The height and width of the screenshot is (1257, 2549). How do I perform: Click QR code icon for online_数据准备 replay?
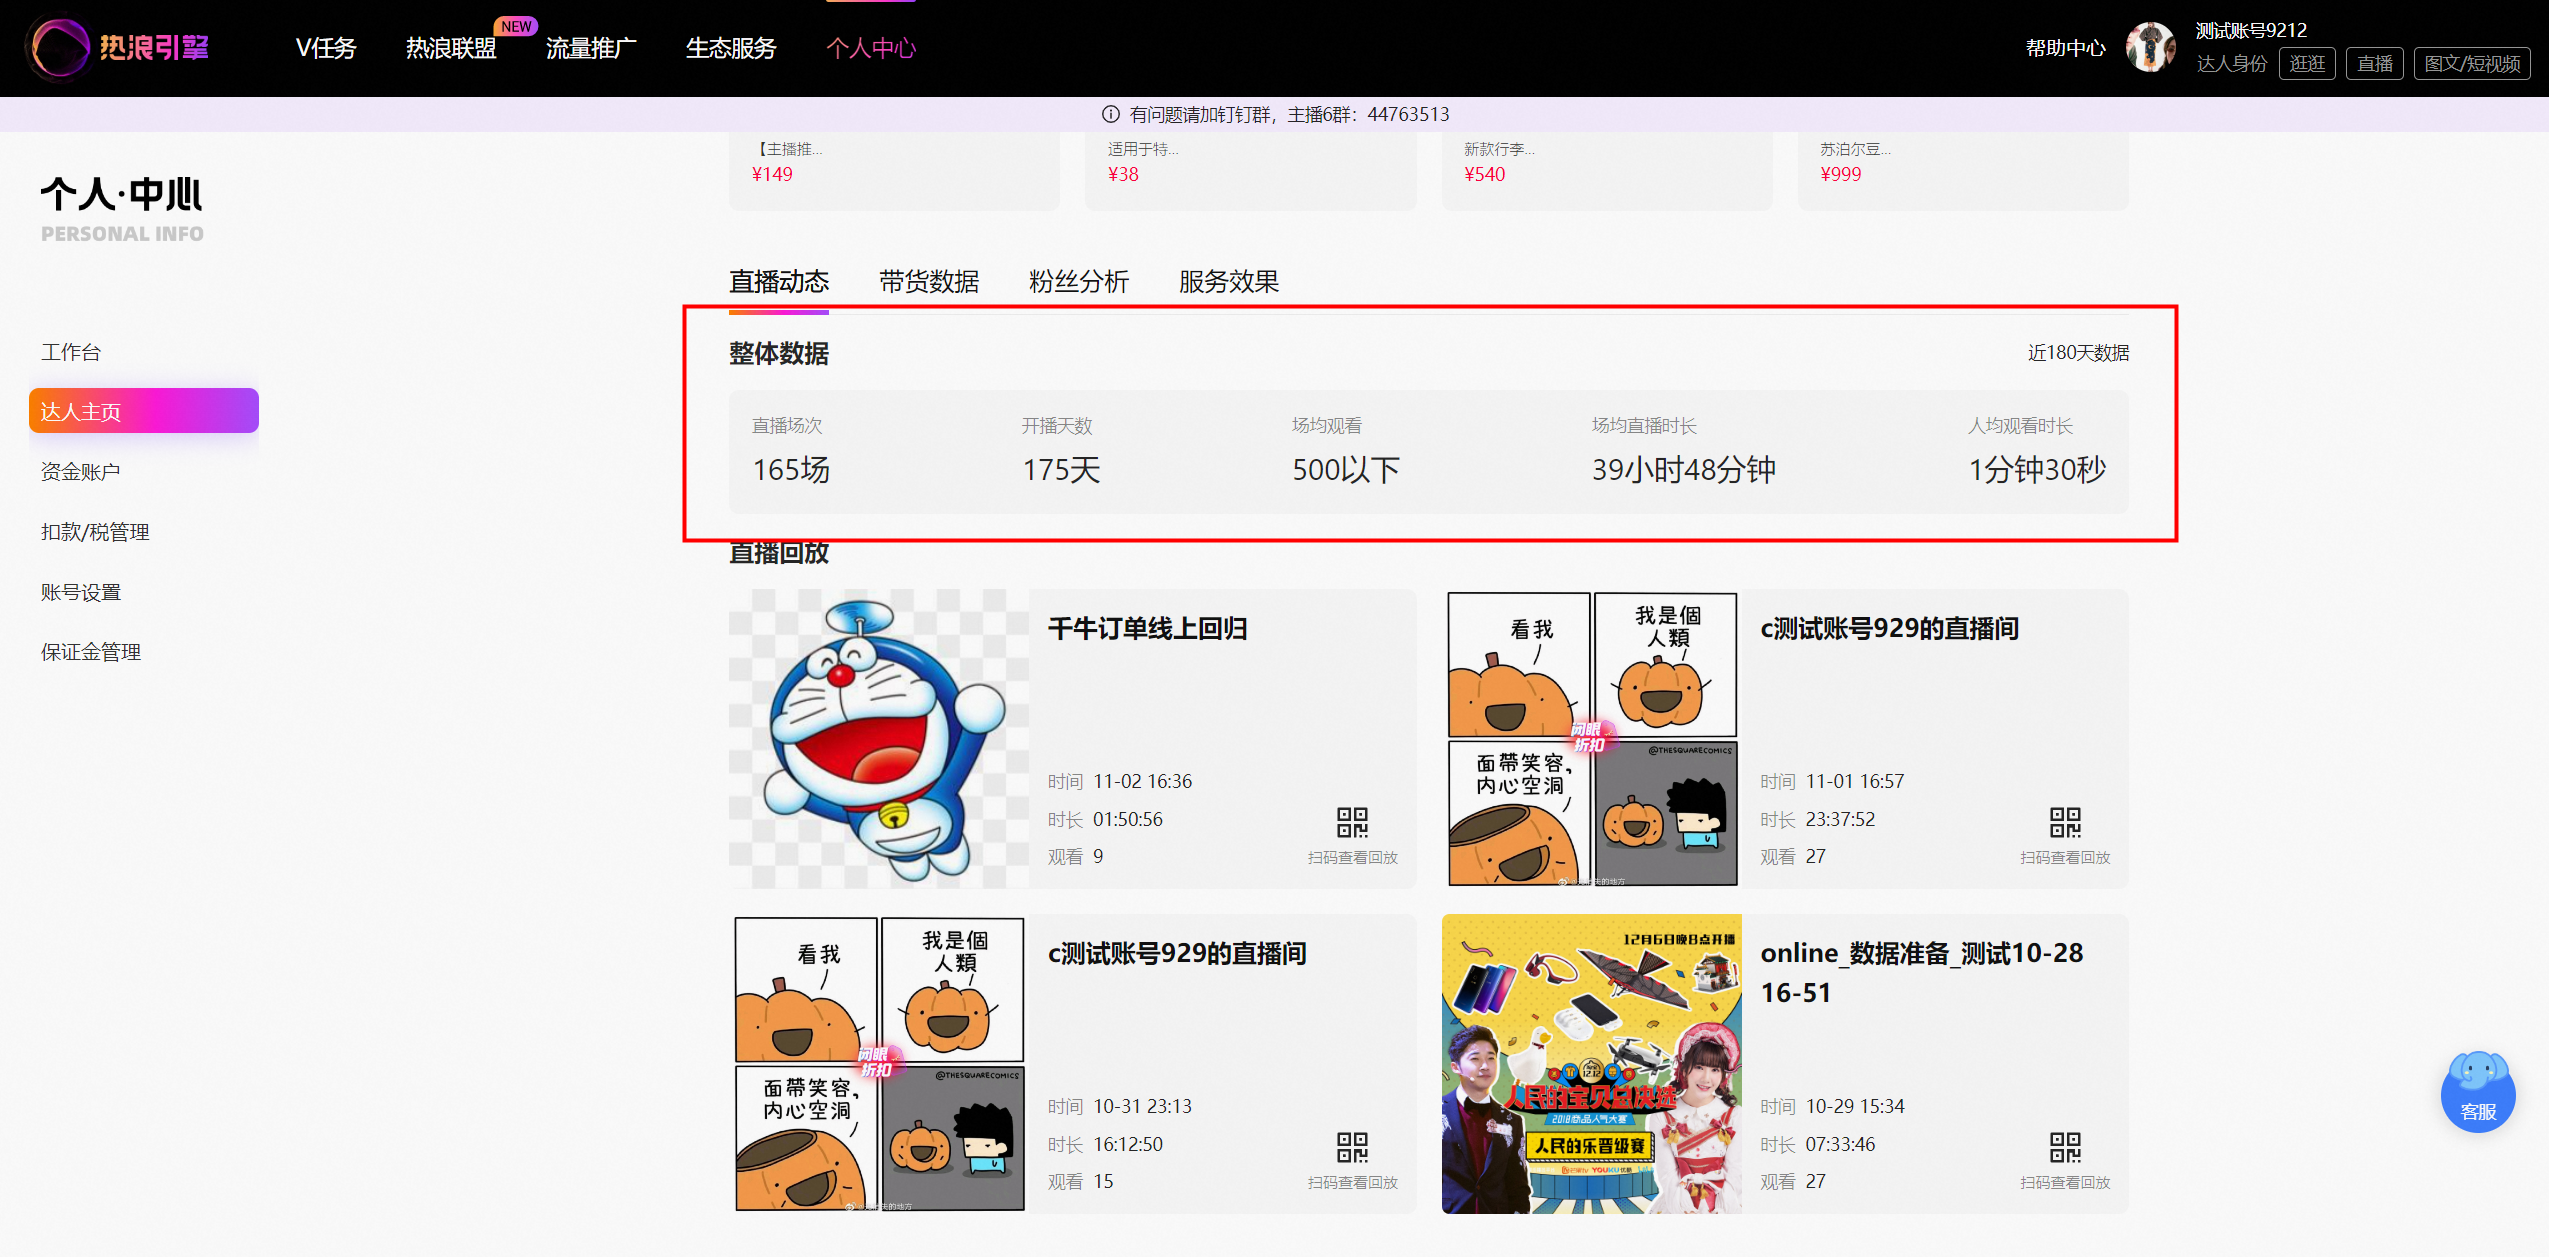coord(2065,1147)
